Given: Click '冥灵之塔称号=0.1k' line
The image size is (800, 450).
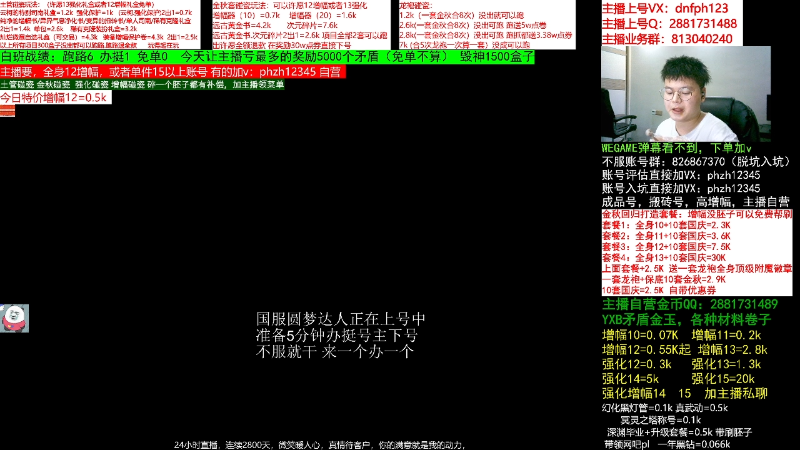Looking at the screenshot, I should coord(661,420).
